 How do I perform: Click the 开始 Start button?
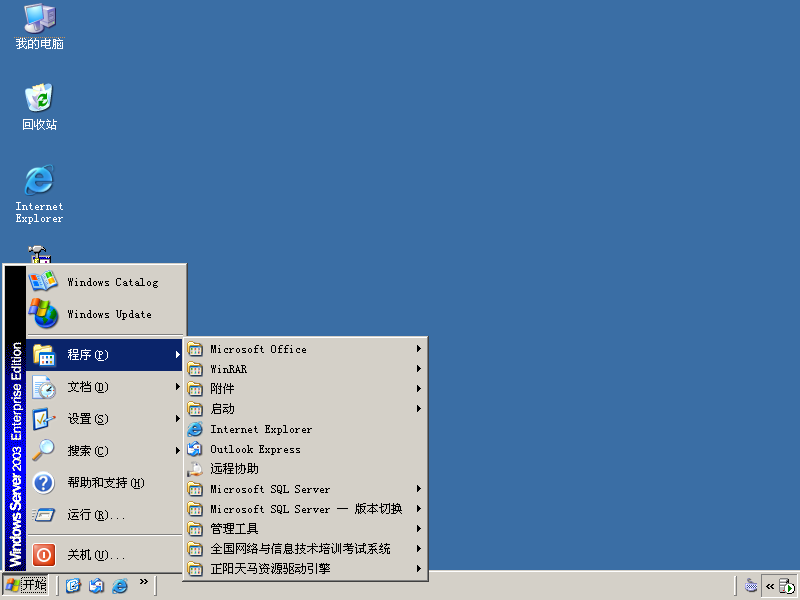point(26,585)
